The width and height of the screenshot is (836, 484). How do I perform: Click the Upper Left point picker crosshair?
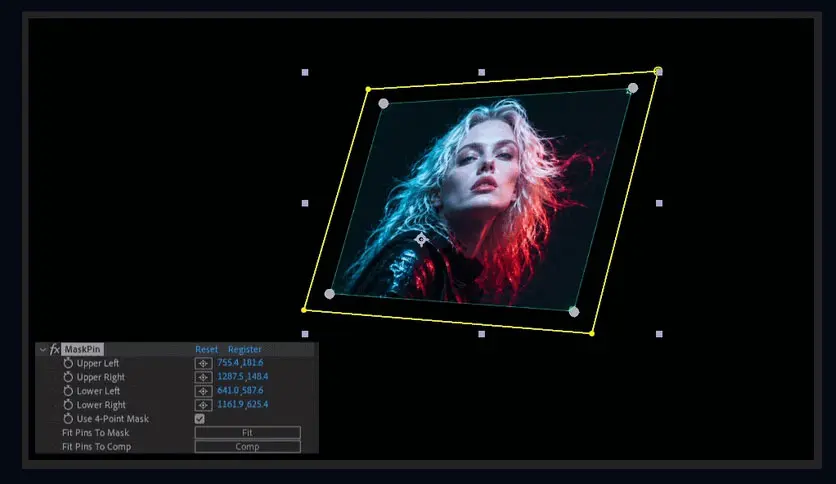pyautogui.click(x=203, y=364)
